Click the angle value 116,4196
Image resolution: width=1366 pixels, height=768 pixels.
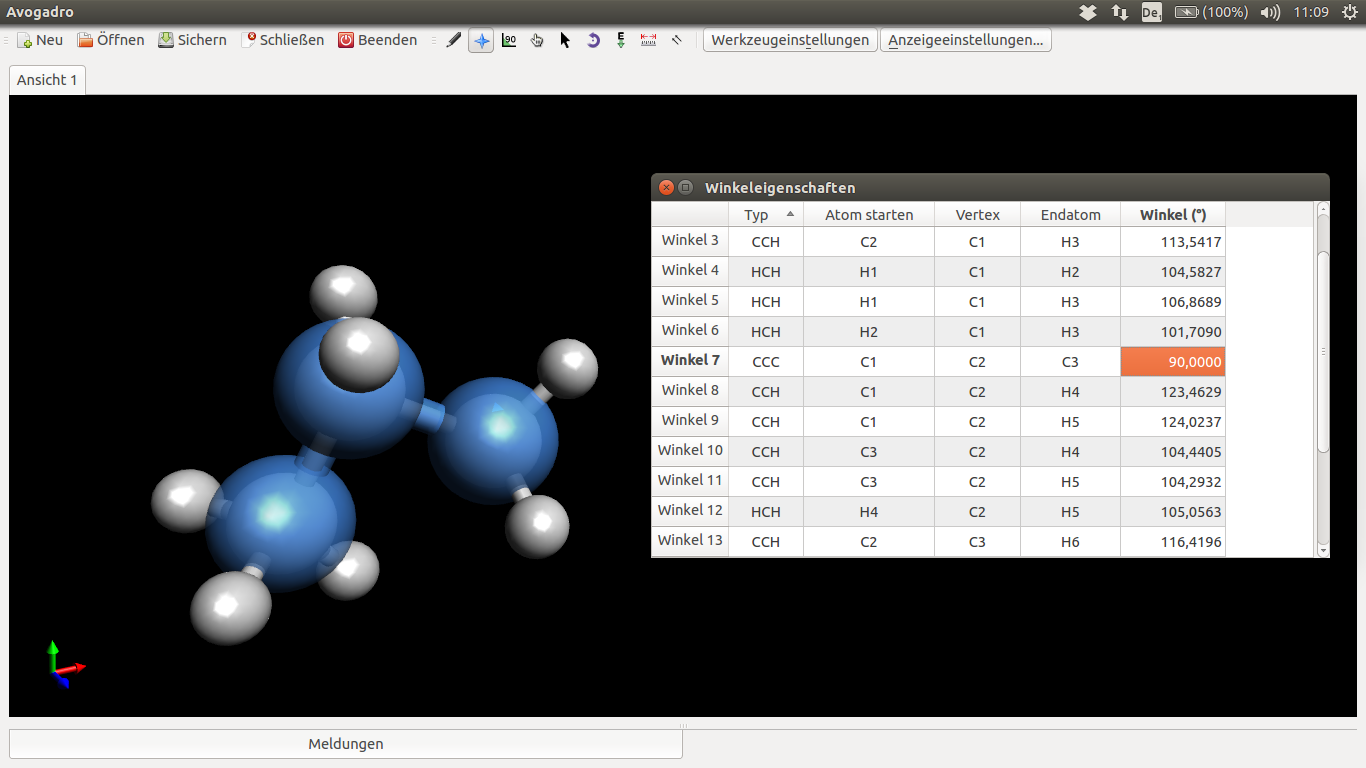coord(1173,542)
